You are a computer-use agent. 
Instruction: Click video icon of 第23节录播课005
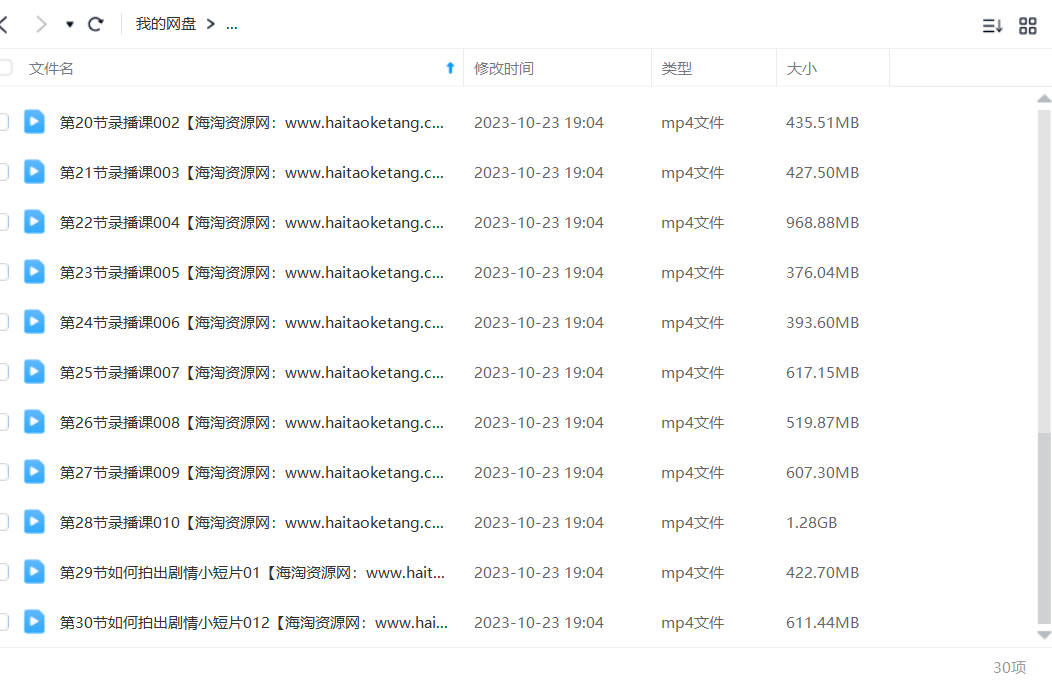click(x=34, y=272)
